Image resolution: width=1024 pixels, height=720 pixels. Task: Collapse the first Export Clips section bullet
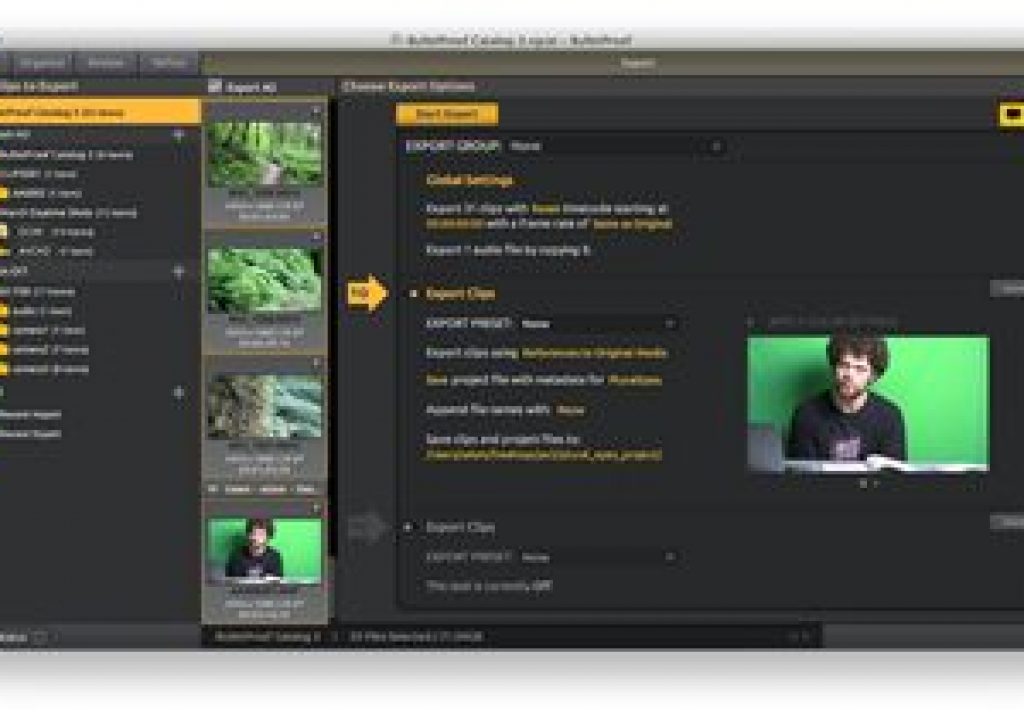coord(413,293)
